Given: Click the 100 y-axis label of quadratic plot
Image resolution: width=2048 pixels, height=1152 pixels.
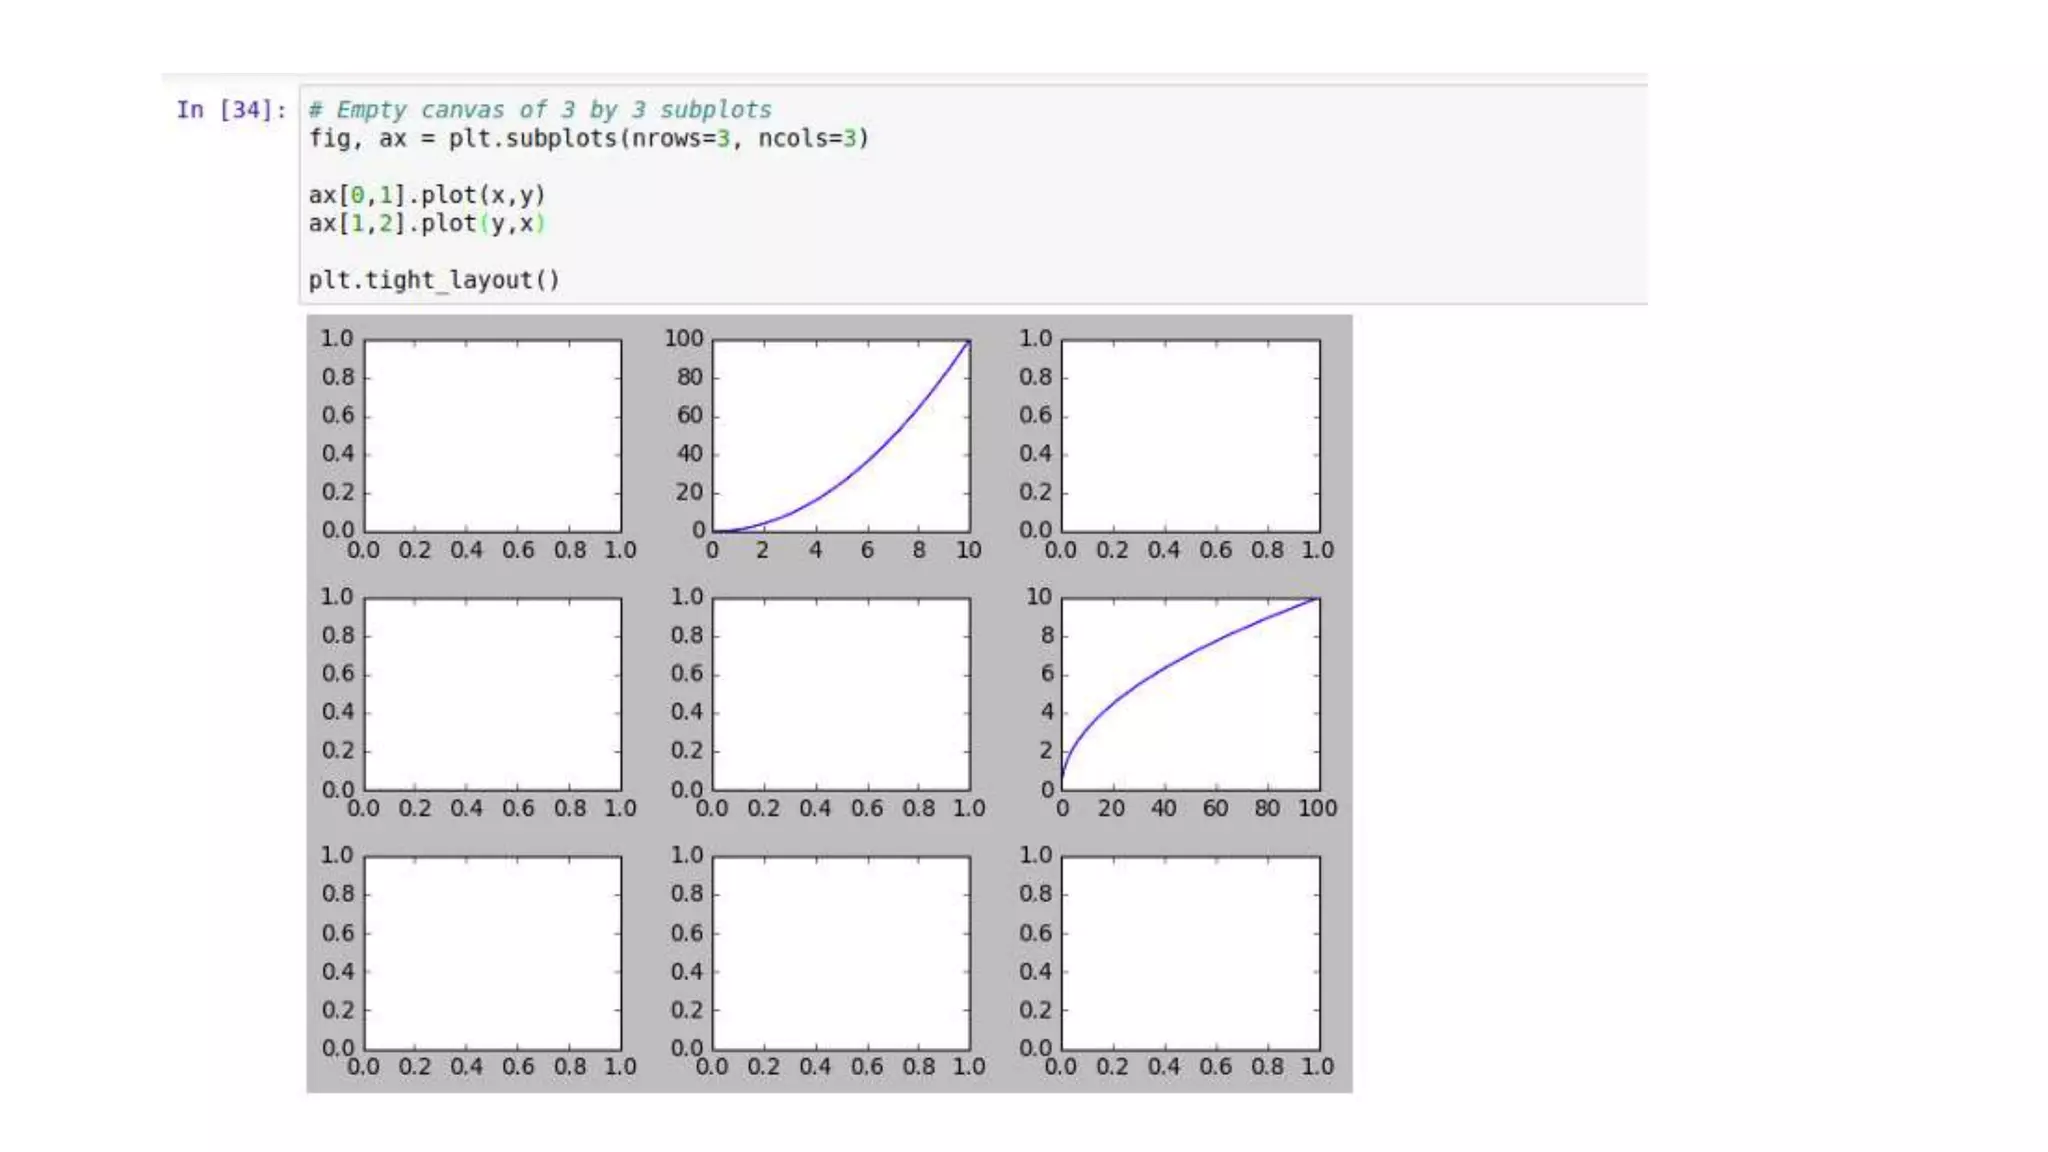Looking at the screenshot, I should click(x=684, y=339).
